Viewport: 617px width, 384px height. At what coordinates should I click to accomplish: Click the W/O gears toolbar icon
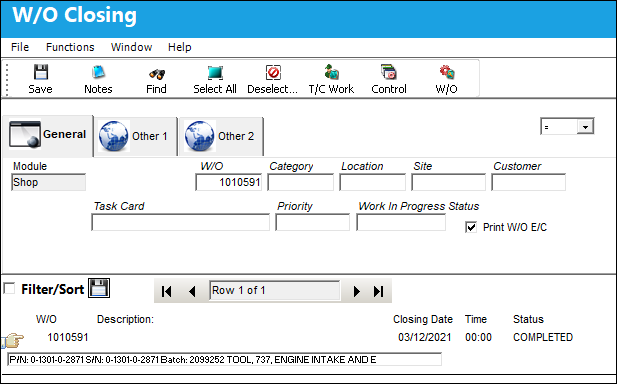[x=447, y=72]
